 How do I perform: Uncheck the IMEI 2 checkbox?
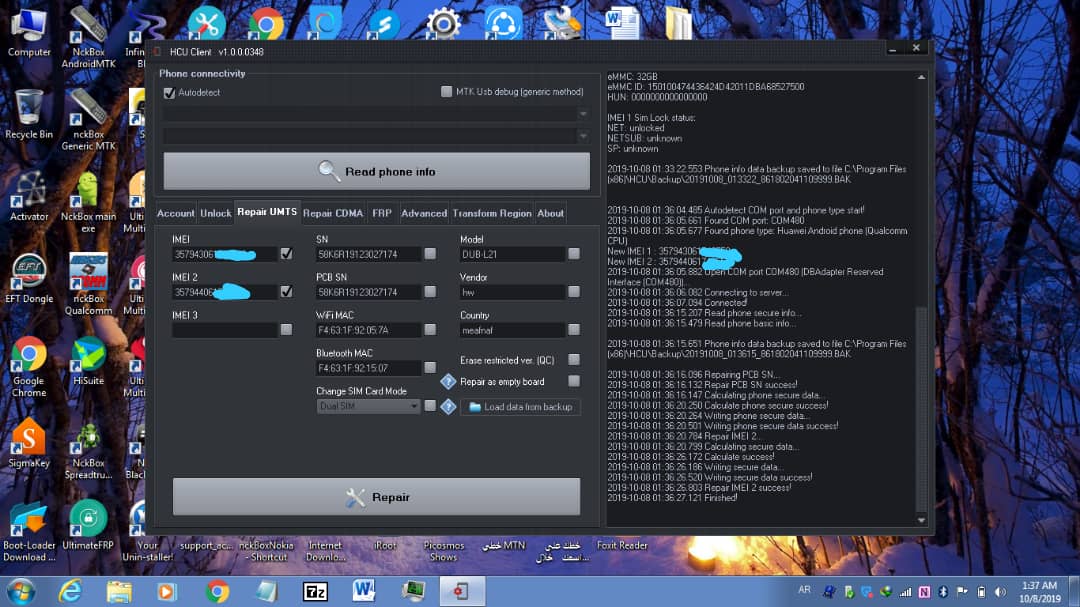(x=287, y=292)
